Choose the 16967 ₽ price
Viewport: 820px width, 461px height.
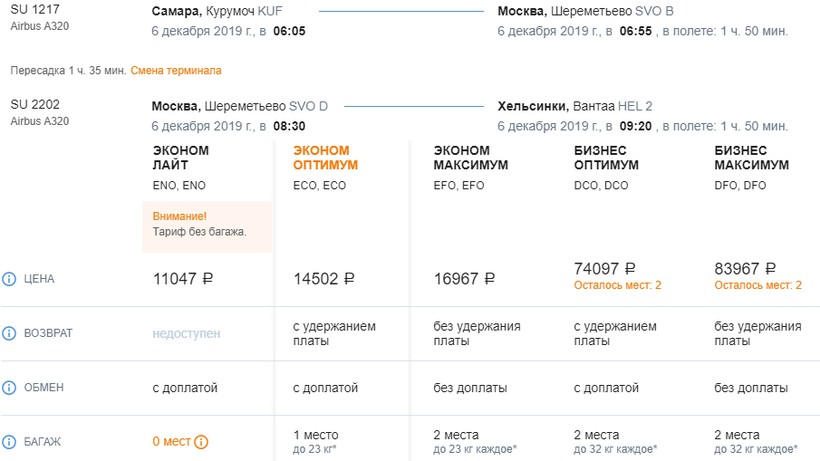tap(465, 279)
